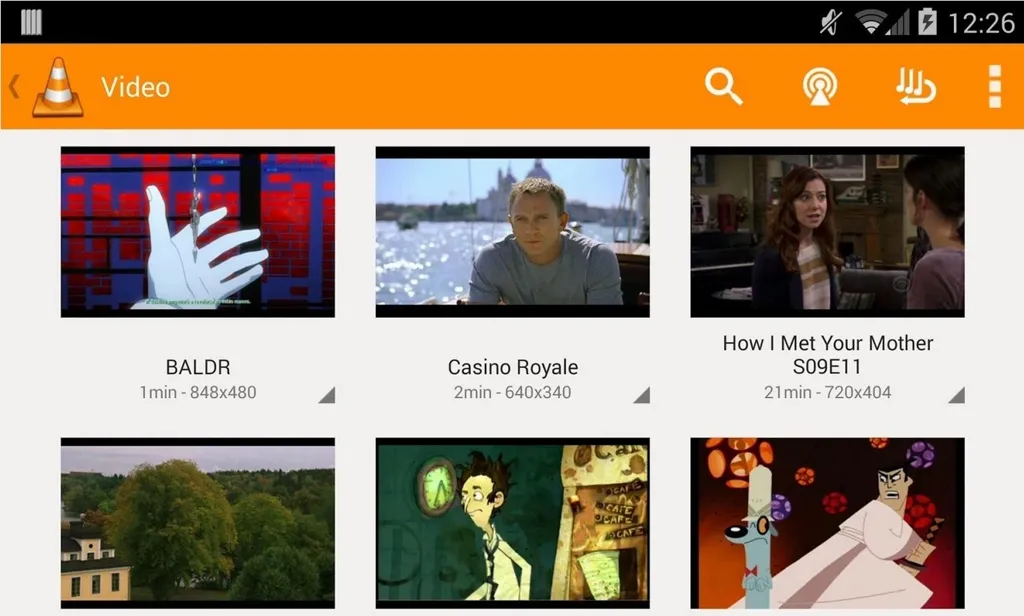Open the Video section title
The image size is (1024, 616).
(x=135, y=87)
